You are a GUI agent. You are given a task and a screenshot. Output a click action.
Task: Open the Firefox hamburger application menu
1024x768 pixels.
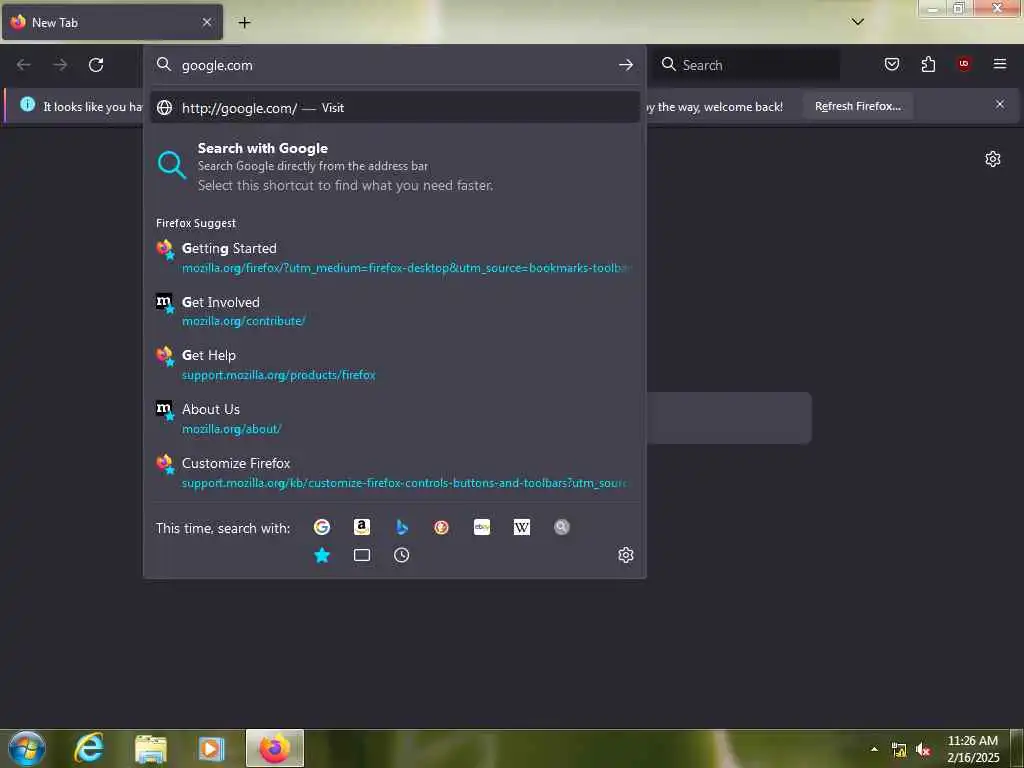tap(999, 64)
